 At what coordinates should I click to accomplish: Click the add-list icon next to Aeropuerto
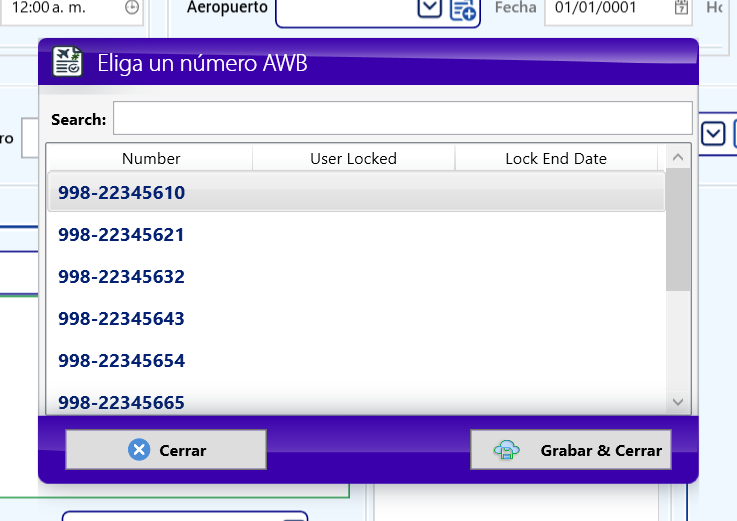[x=463, y=9]
